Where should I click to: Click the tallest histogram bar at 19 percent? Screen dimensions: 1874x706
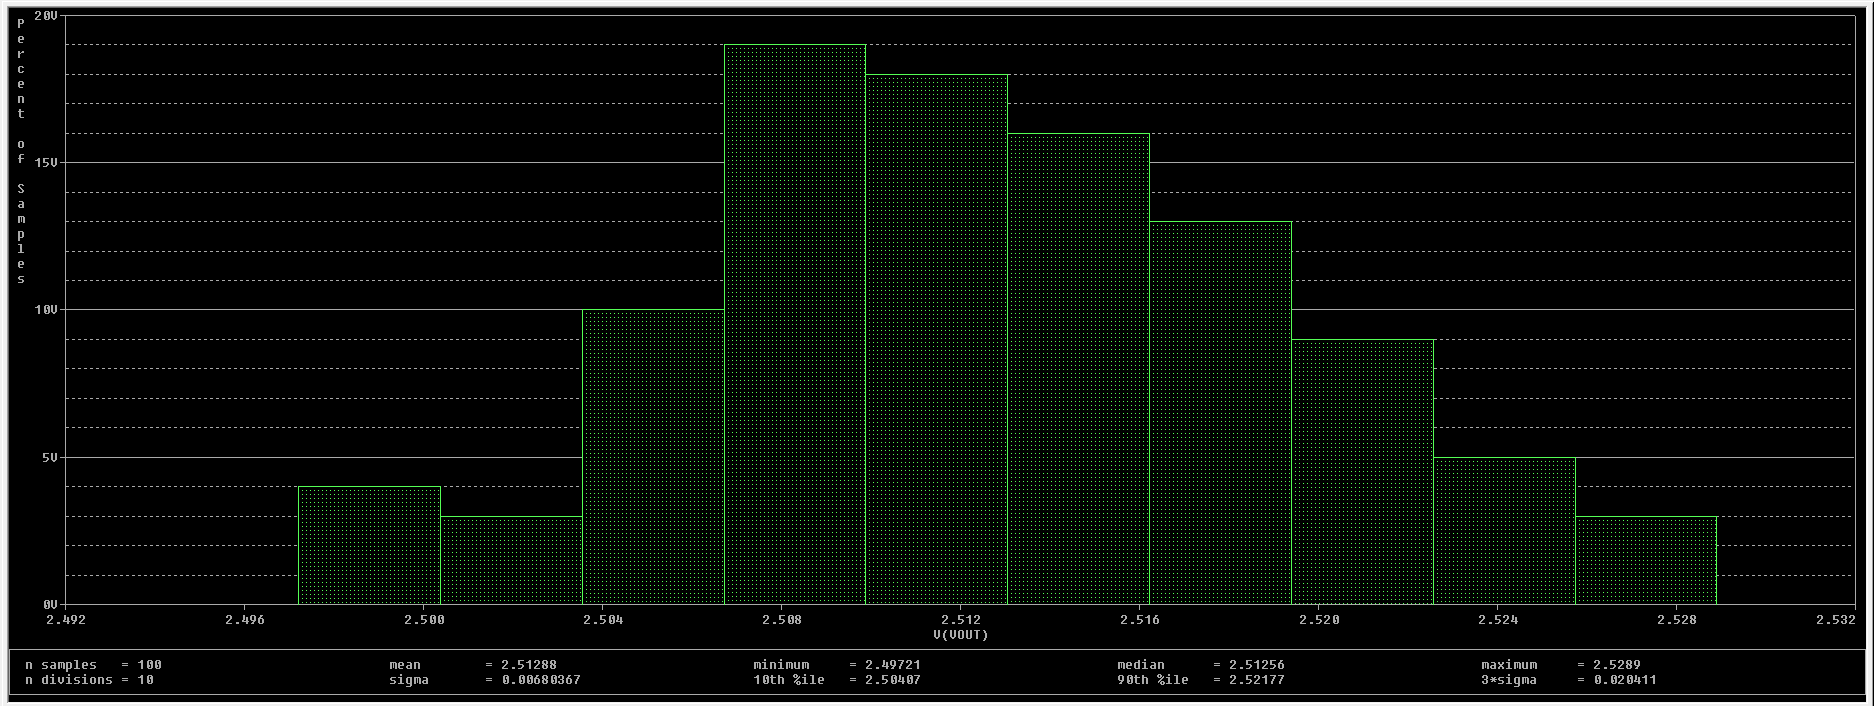(x=795, y=325)
